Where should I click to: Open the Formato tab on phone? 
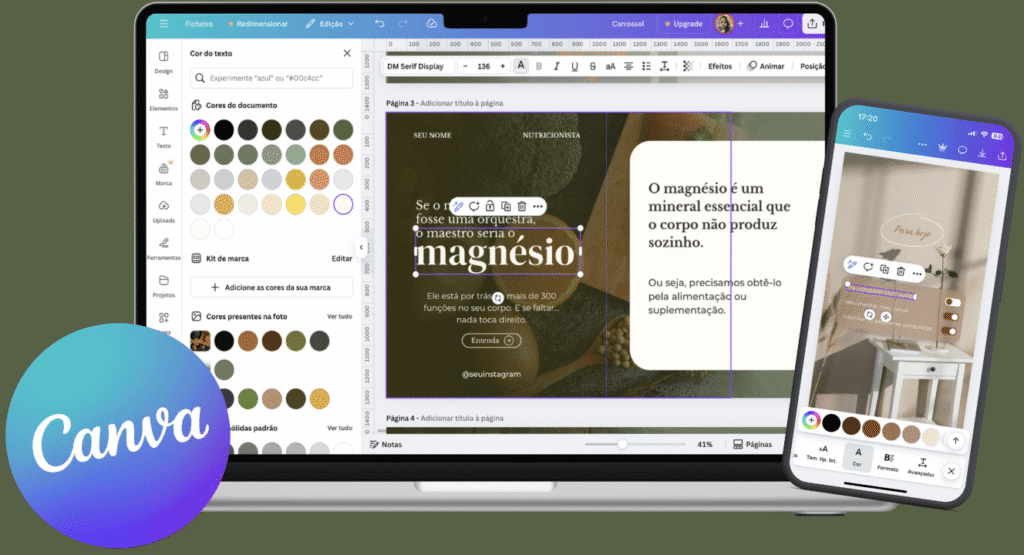888,462
